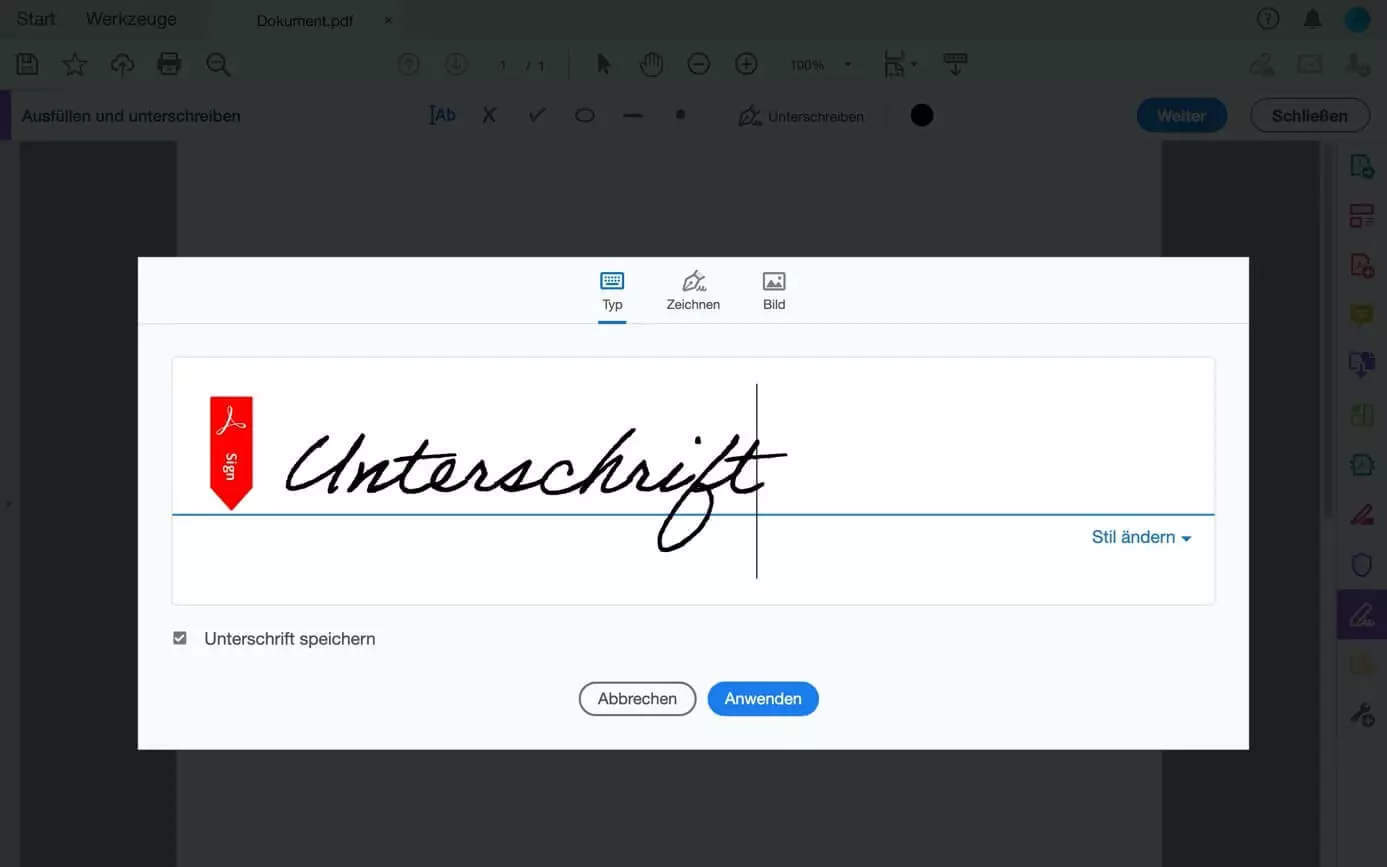Go to previous page arrow
The width and height of the screenshot is (1387, 867).
408,65
